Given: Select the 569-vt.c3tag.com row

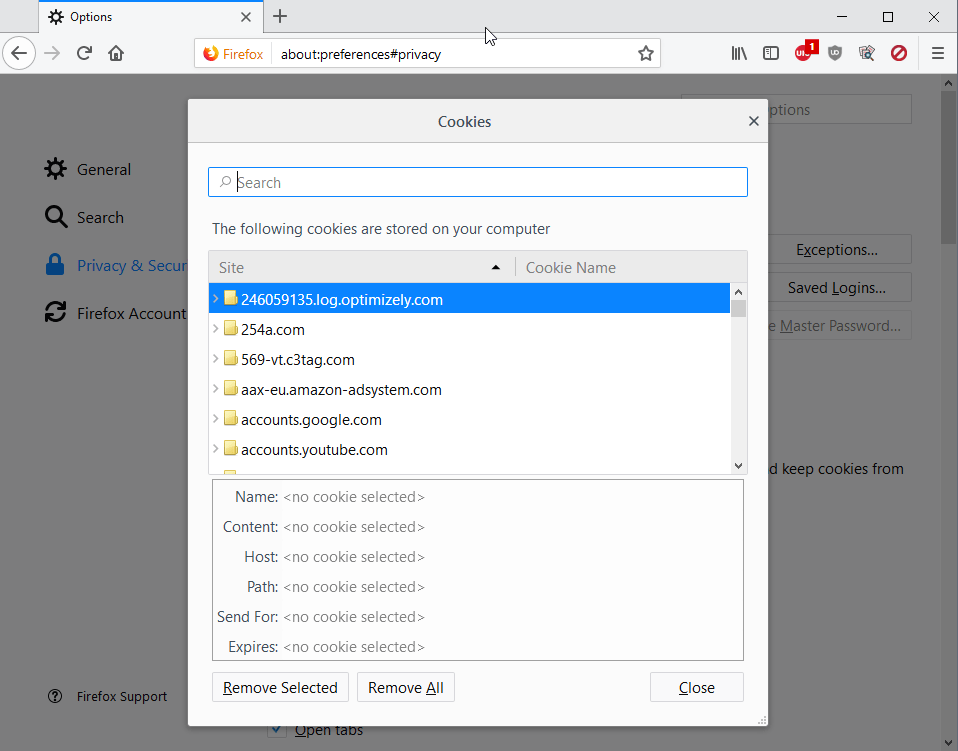Looking at the screenshot, I should [x=469, y=359].
